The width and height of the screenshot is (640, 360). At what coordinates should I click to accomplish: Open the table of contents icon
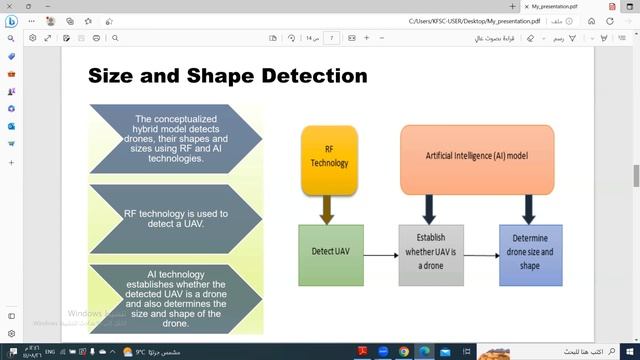click(x=622, y=38)
